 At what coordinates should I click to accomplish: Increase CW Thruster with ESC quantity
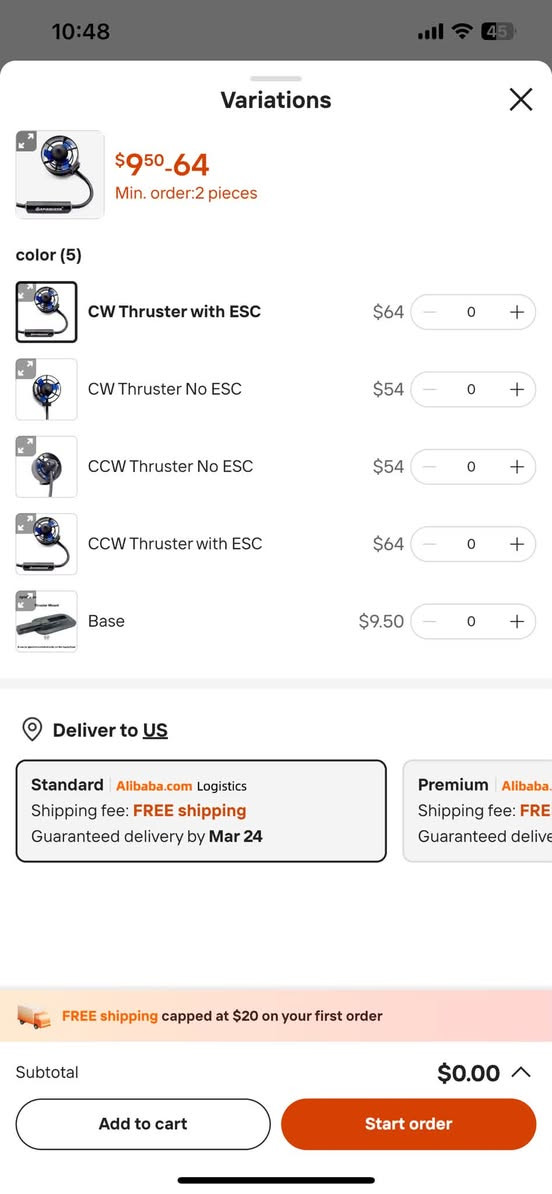516,312
